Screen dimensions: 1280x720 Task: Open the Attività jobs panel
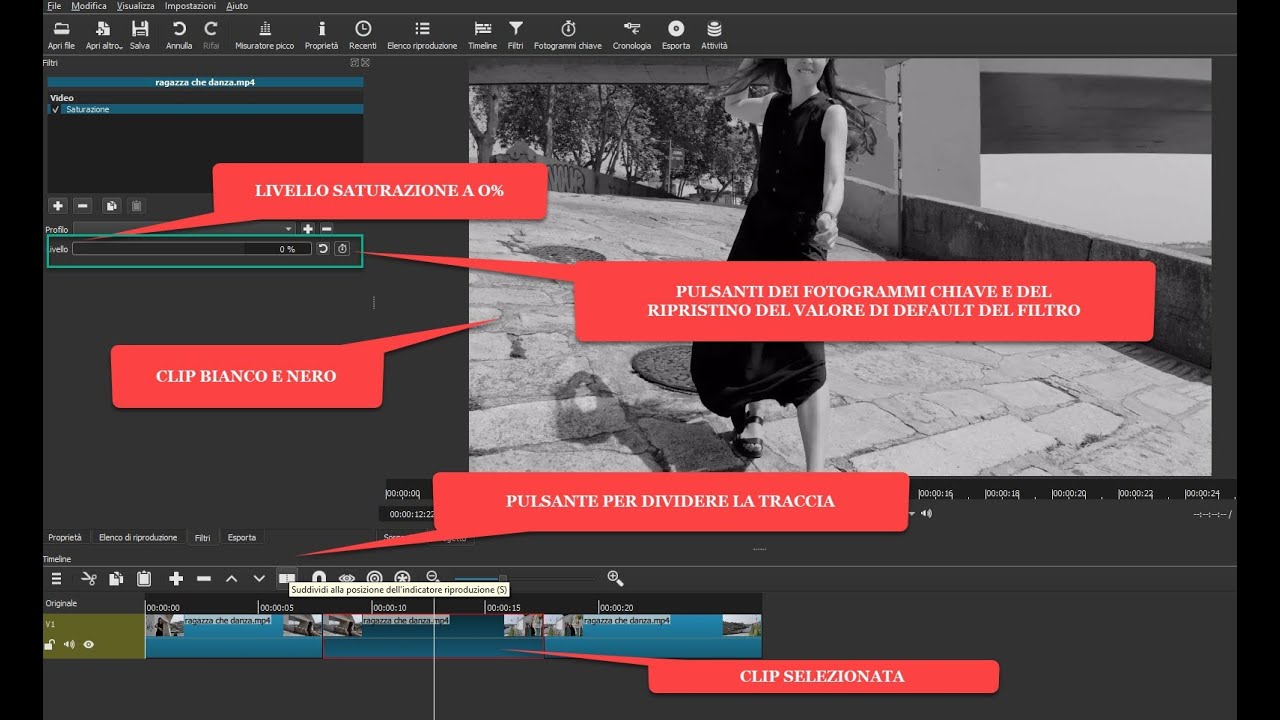[x=714, y=35]
